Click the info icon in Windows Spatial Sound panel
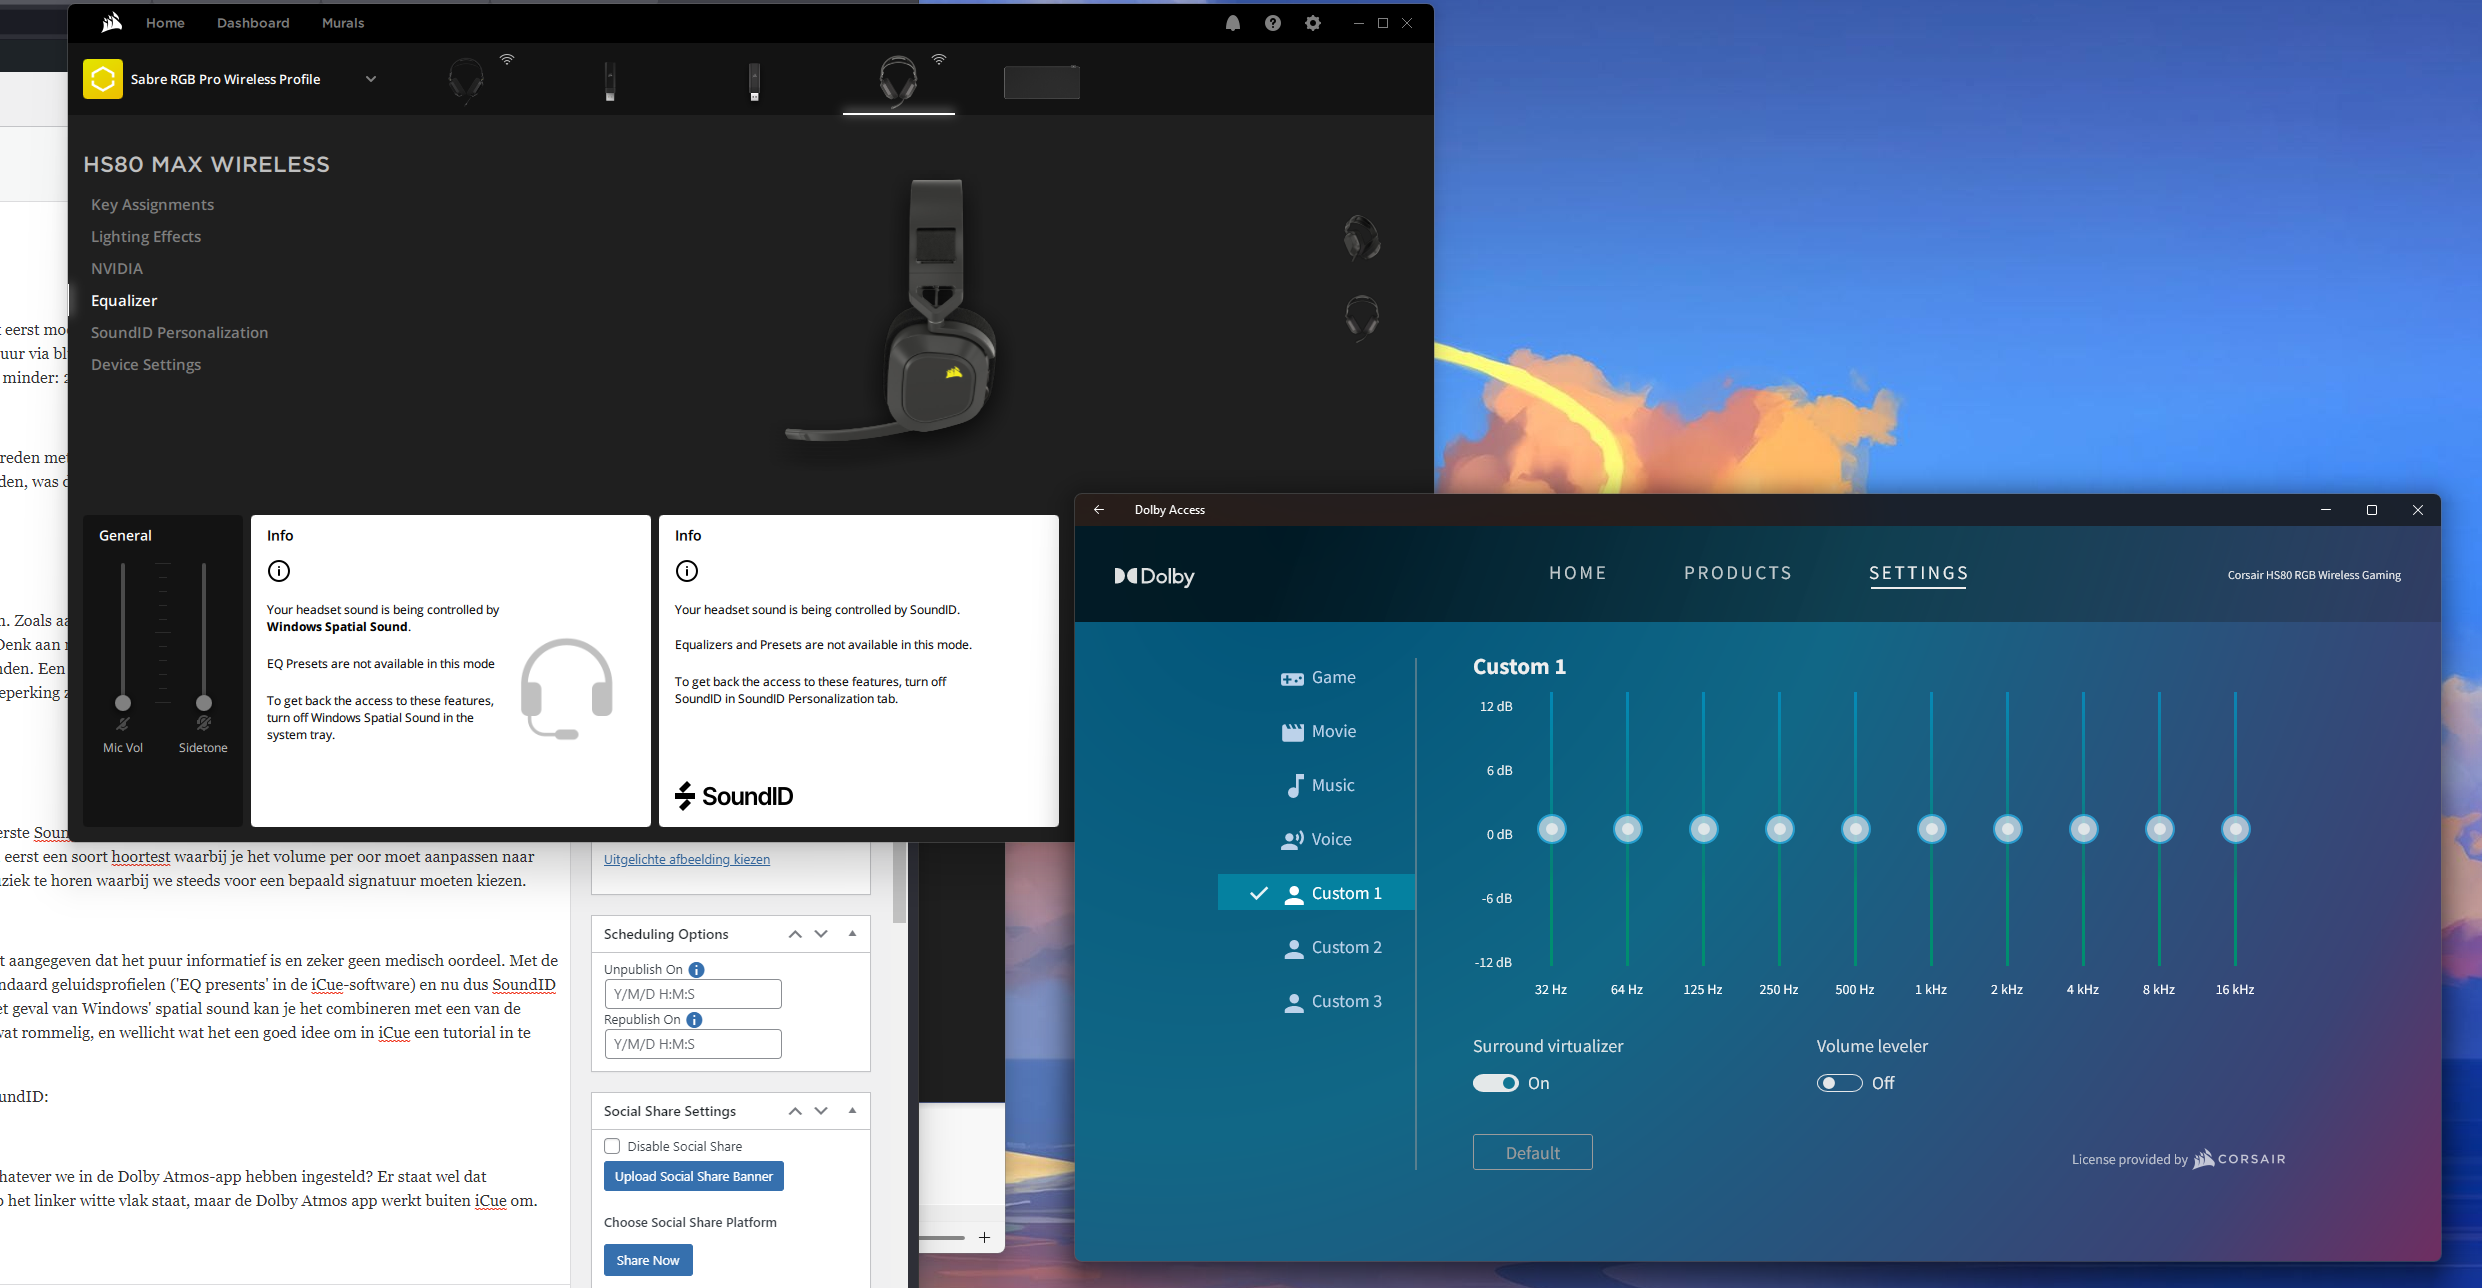 tap(279, 571)
